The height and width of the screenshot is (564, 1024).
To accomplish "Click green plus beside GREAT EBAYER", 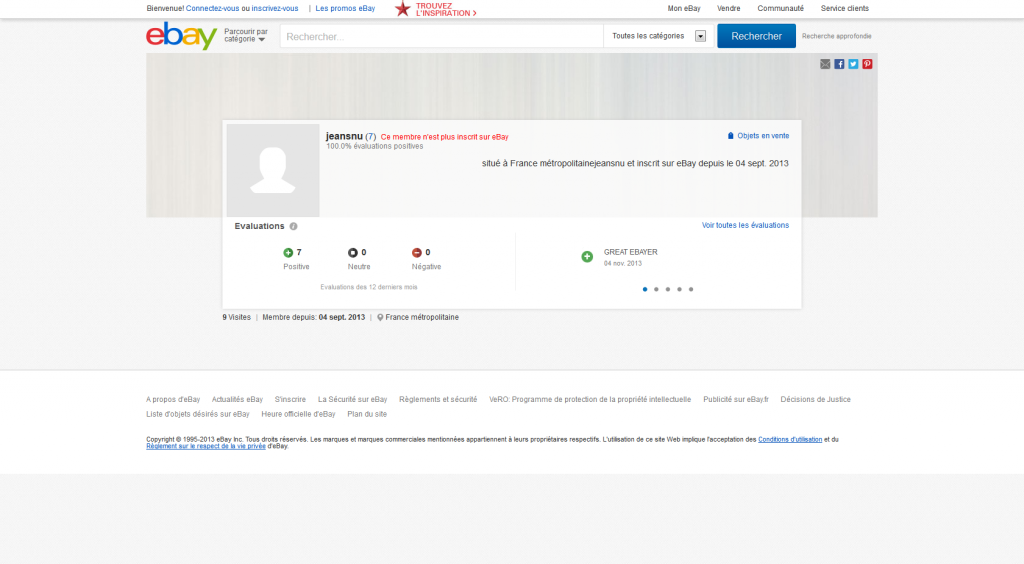I will pos(587,257).
